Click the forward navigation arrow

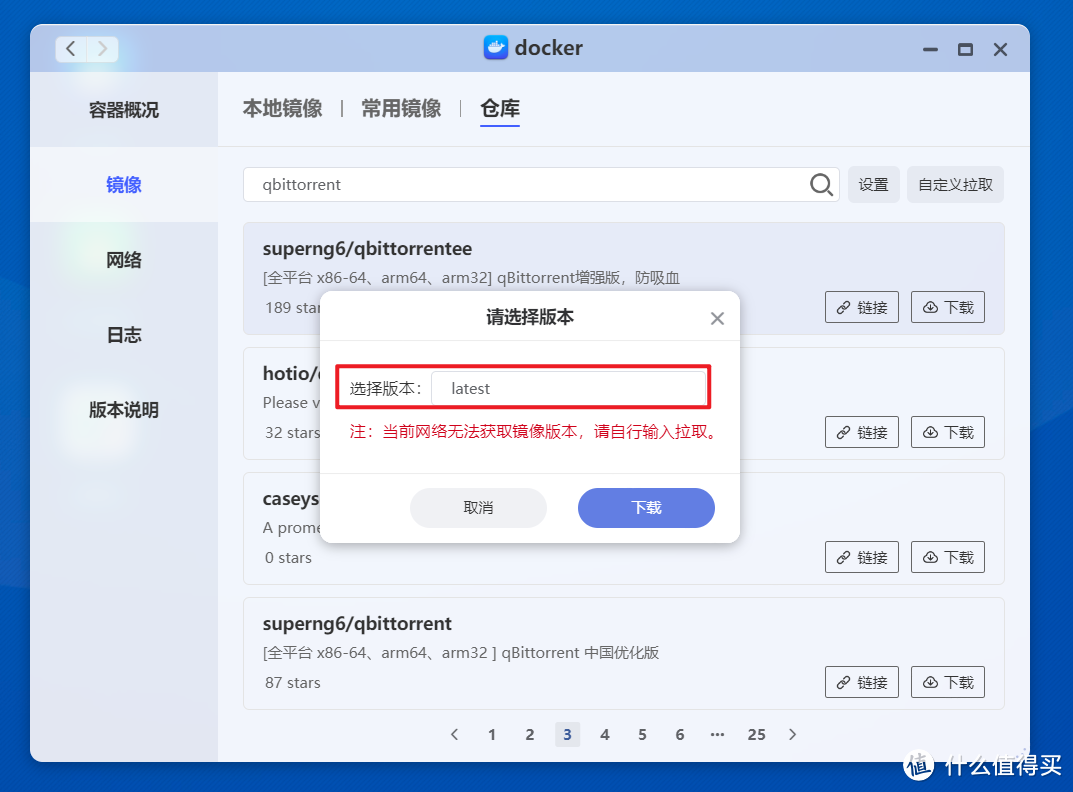point(102,49)
